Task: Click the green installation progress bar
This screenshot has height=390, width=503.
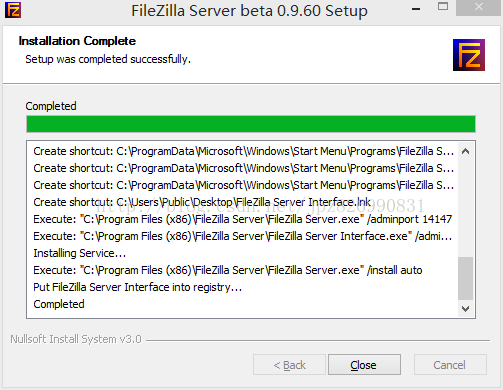Action: click(251, 124)
